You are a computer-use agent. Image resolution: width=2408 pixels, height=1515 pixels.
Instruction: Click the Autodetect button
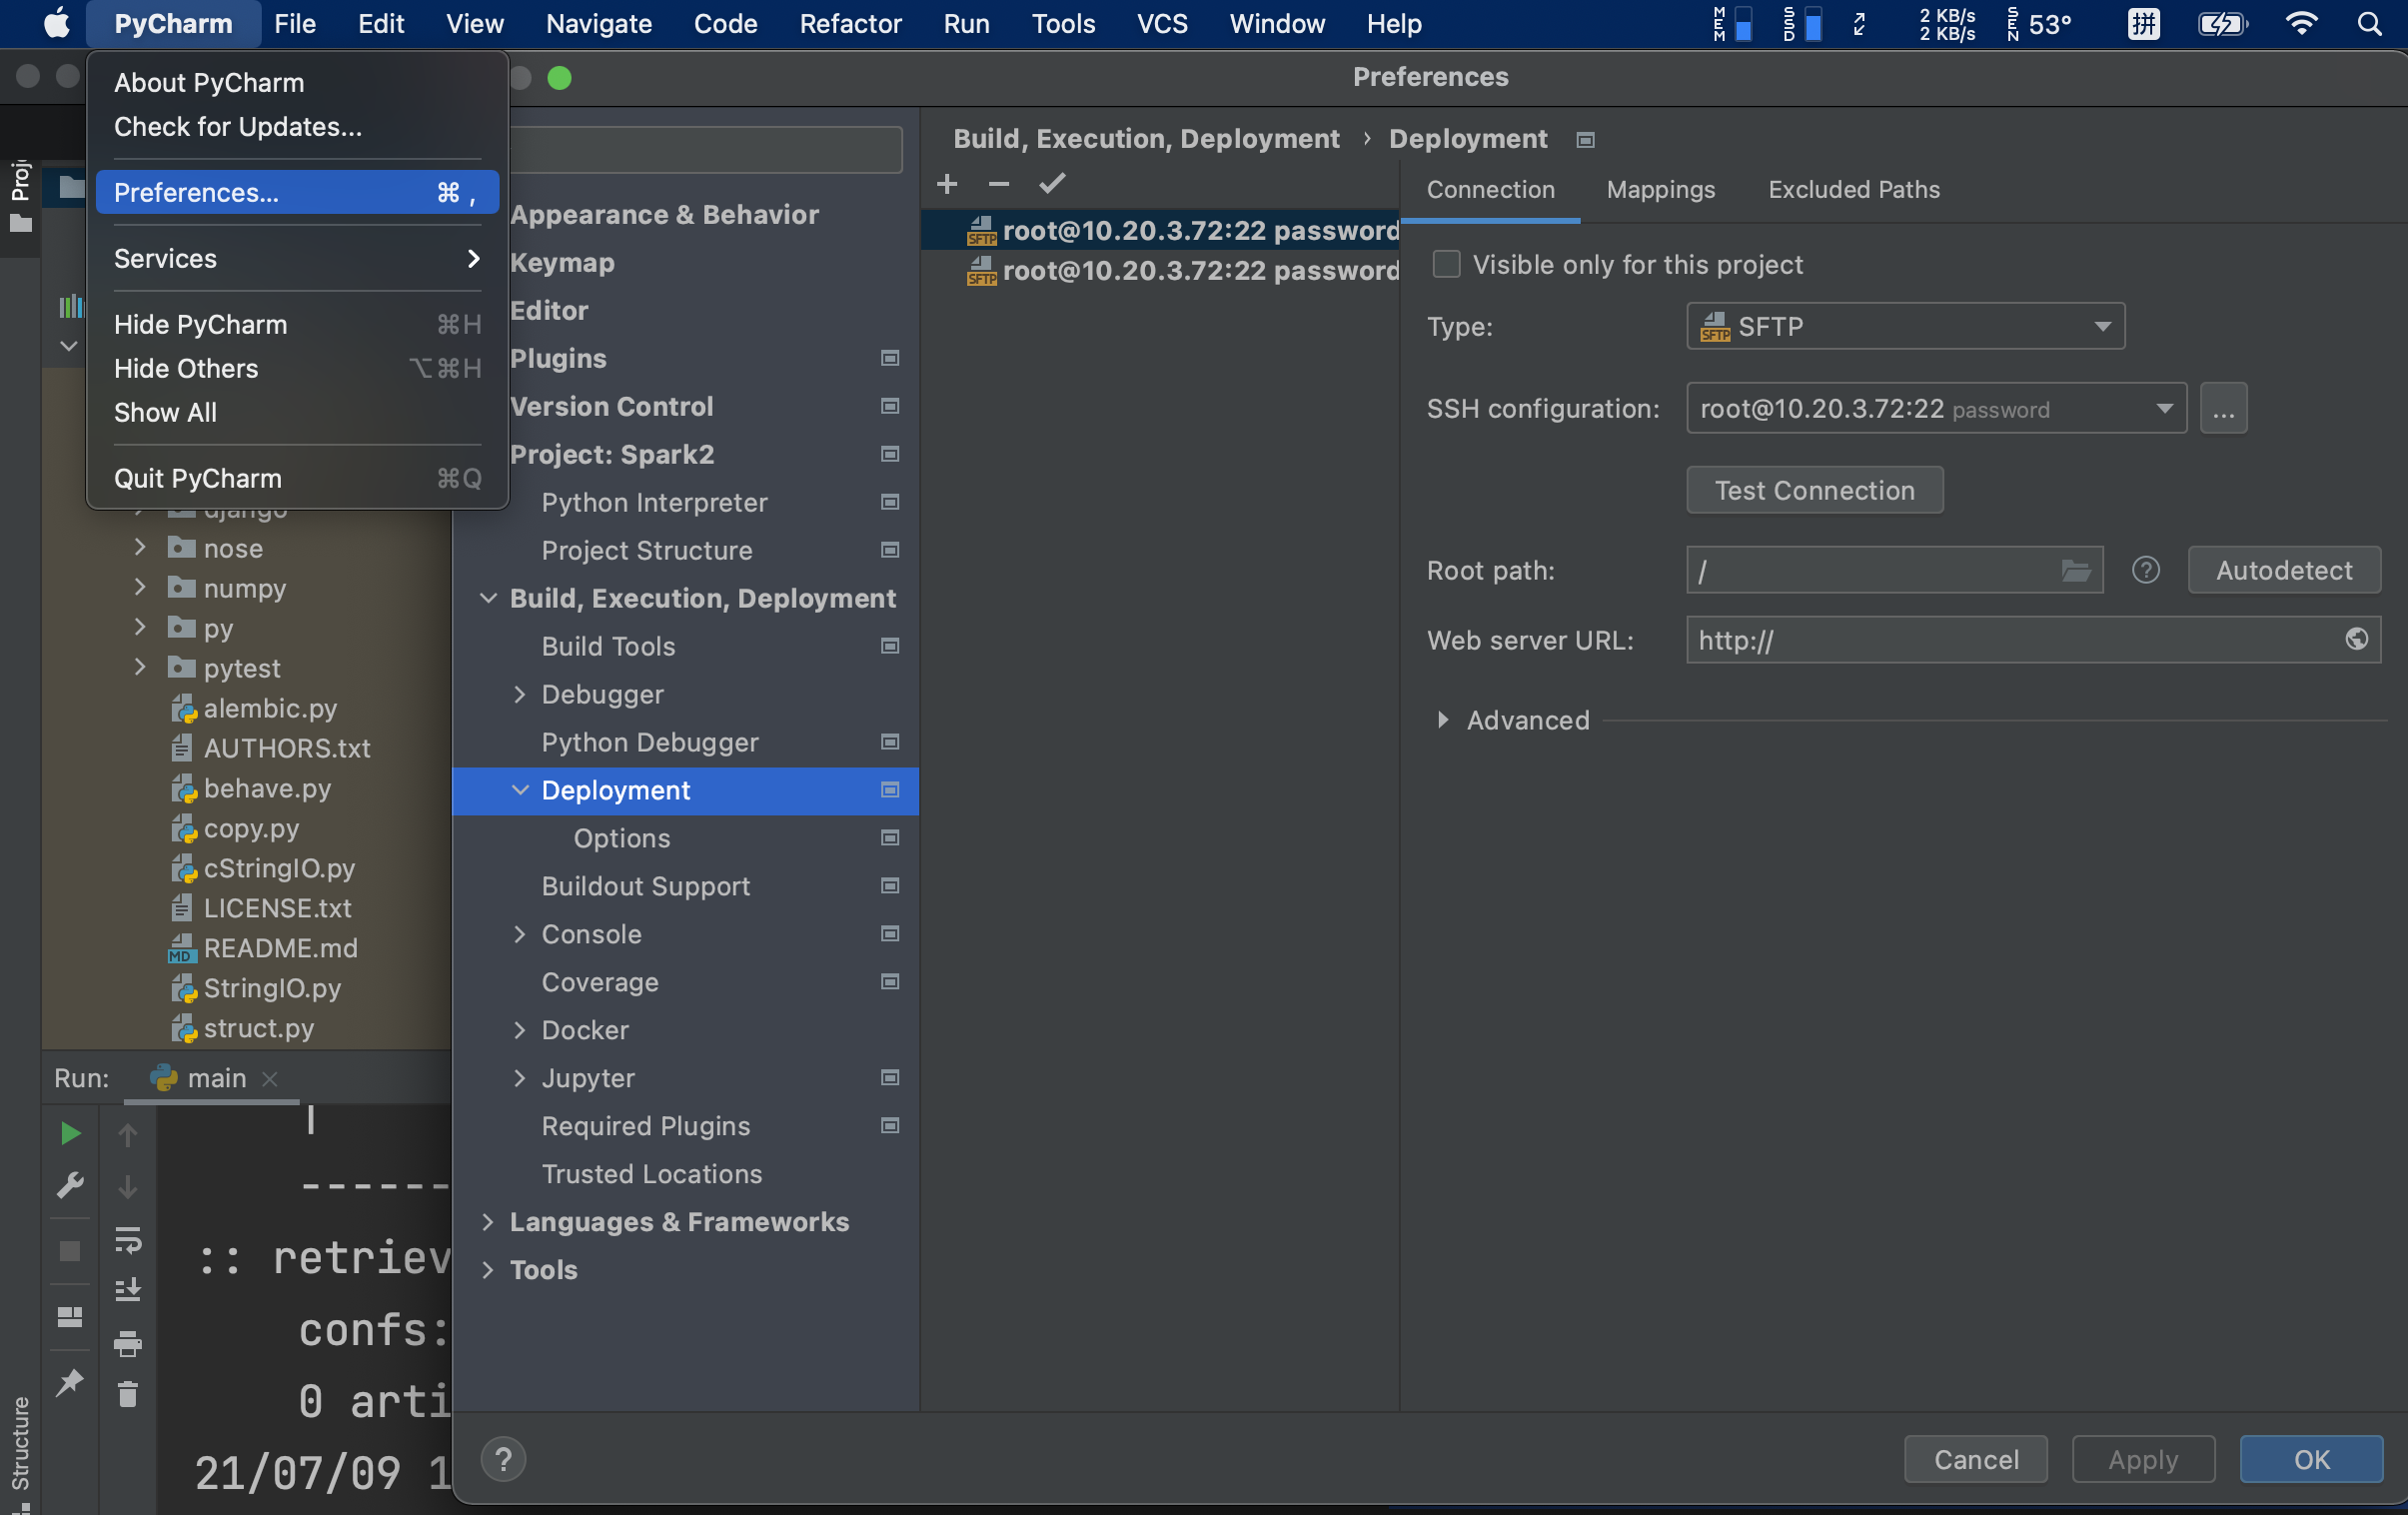click(2283, 570)
